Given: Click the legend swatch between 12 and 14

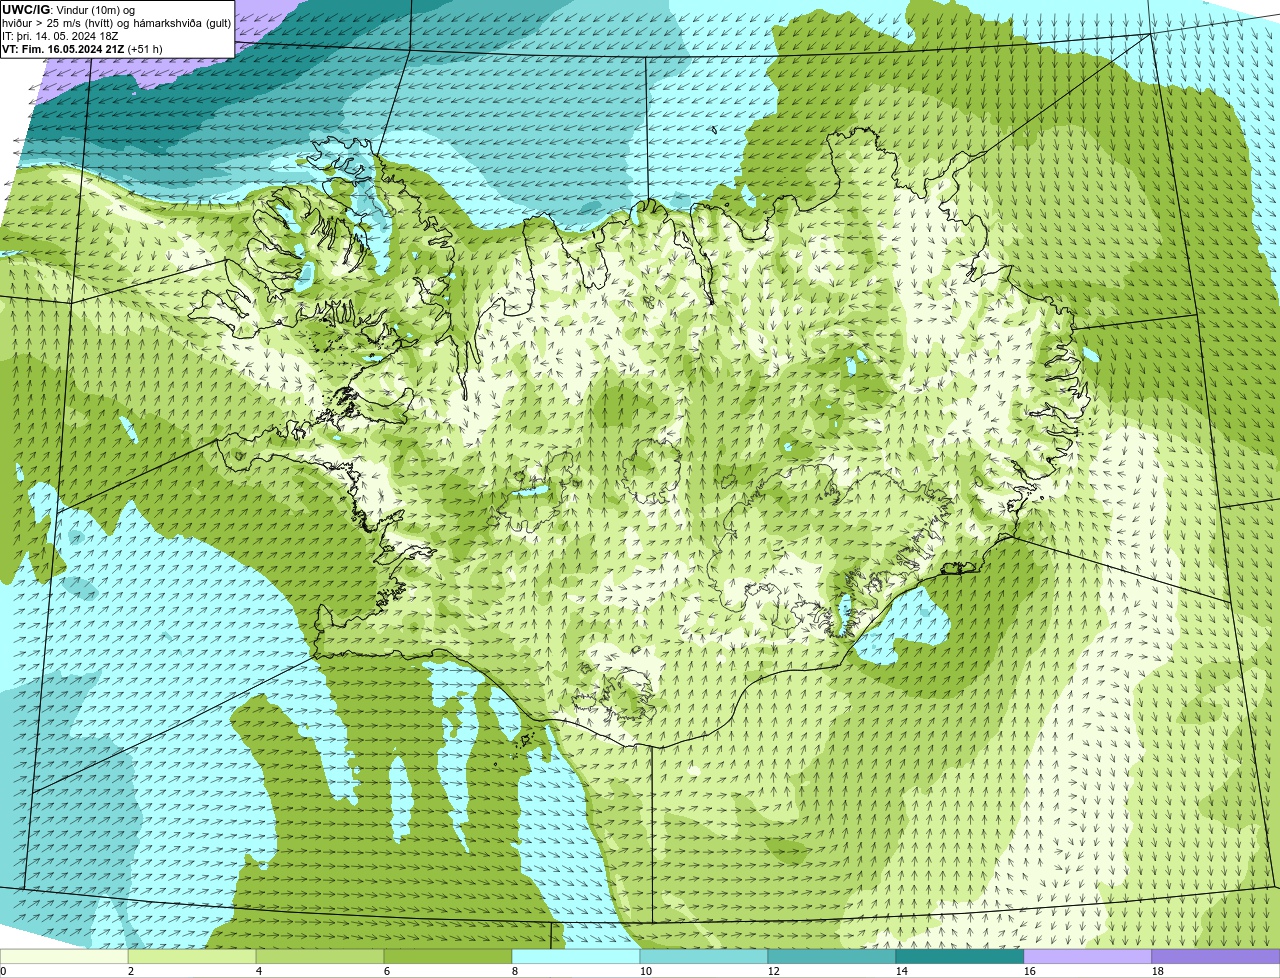Looking at the screenshot, I should tap(832, 957).
